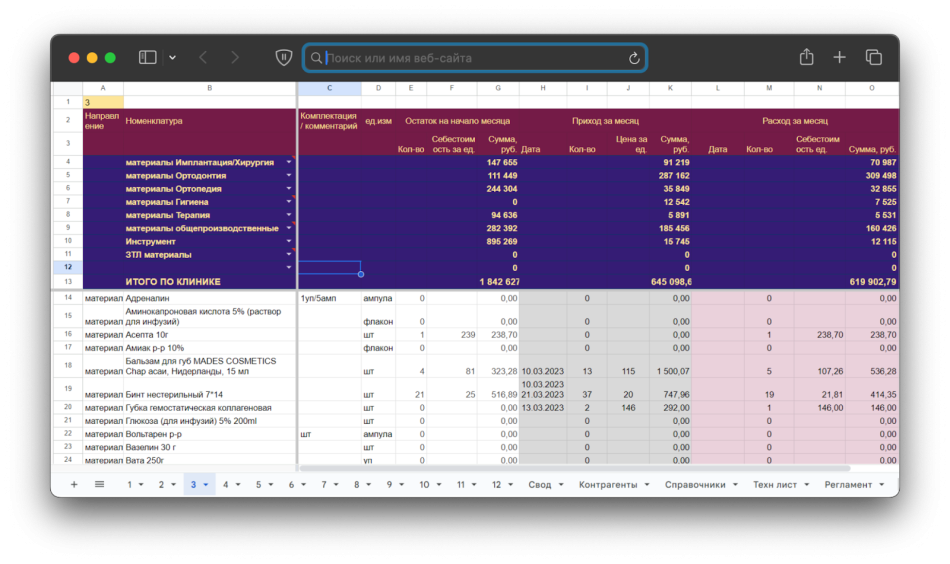Open the Свод sheet tab
This screenshot has width=950, height=564.
(539, 485)
